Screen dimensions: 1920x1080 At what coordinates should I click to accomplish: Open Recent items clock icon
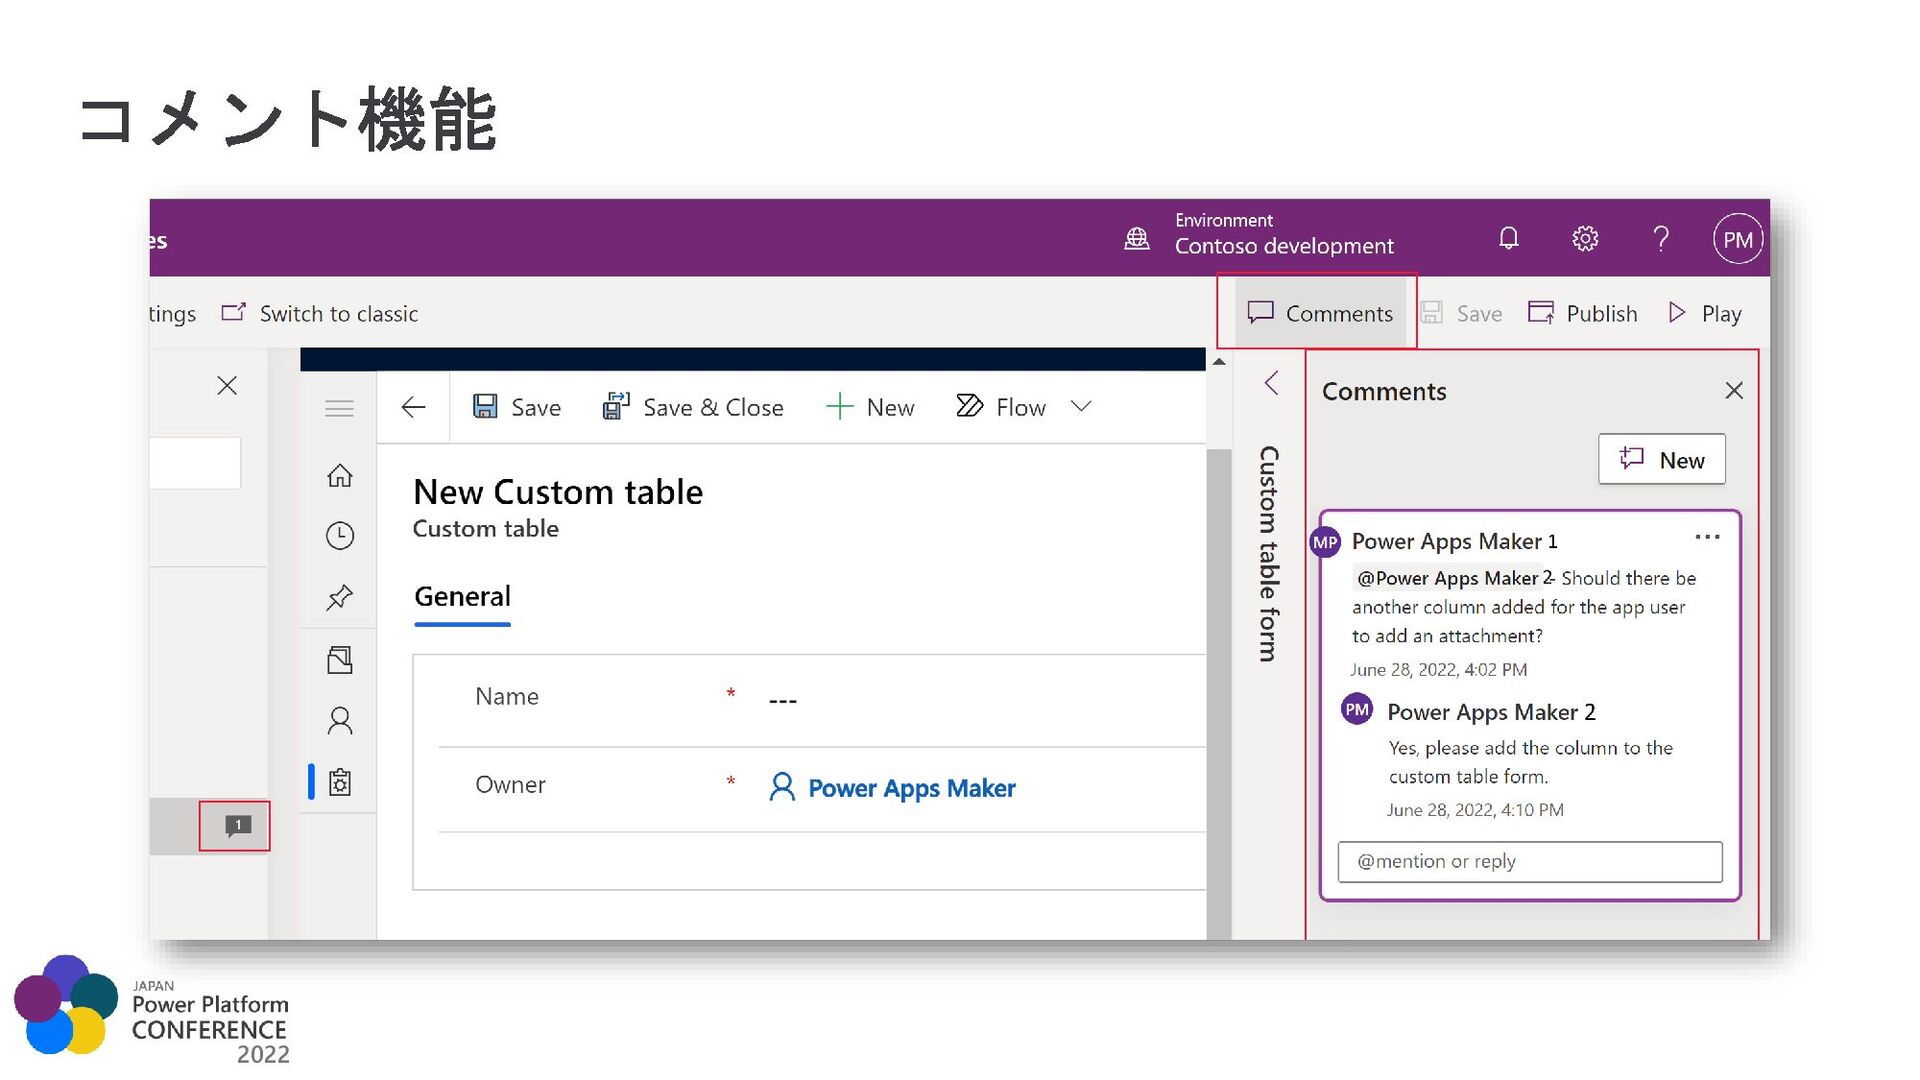(340, 536)
